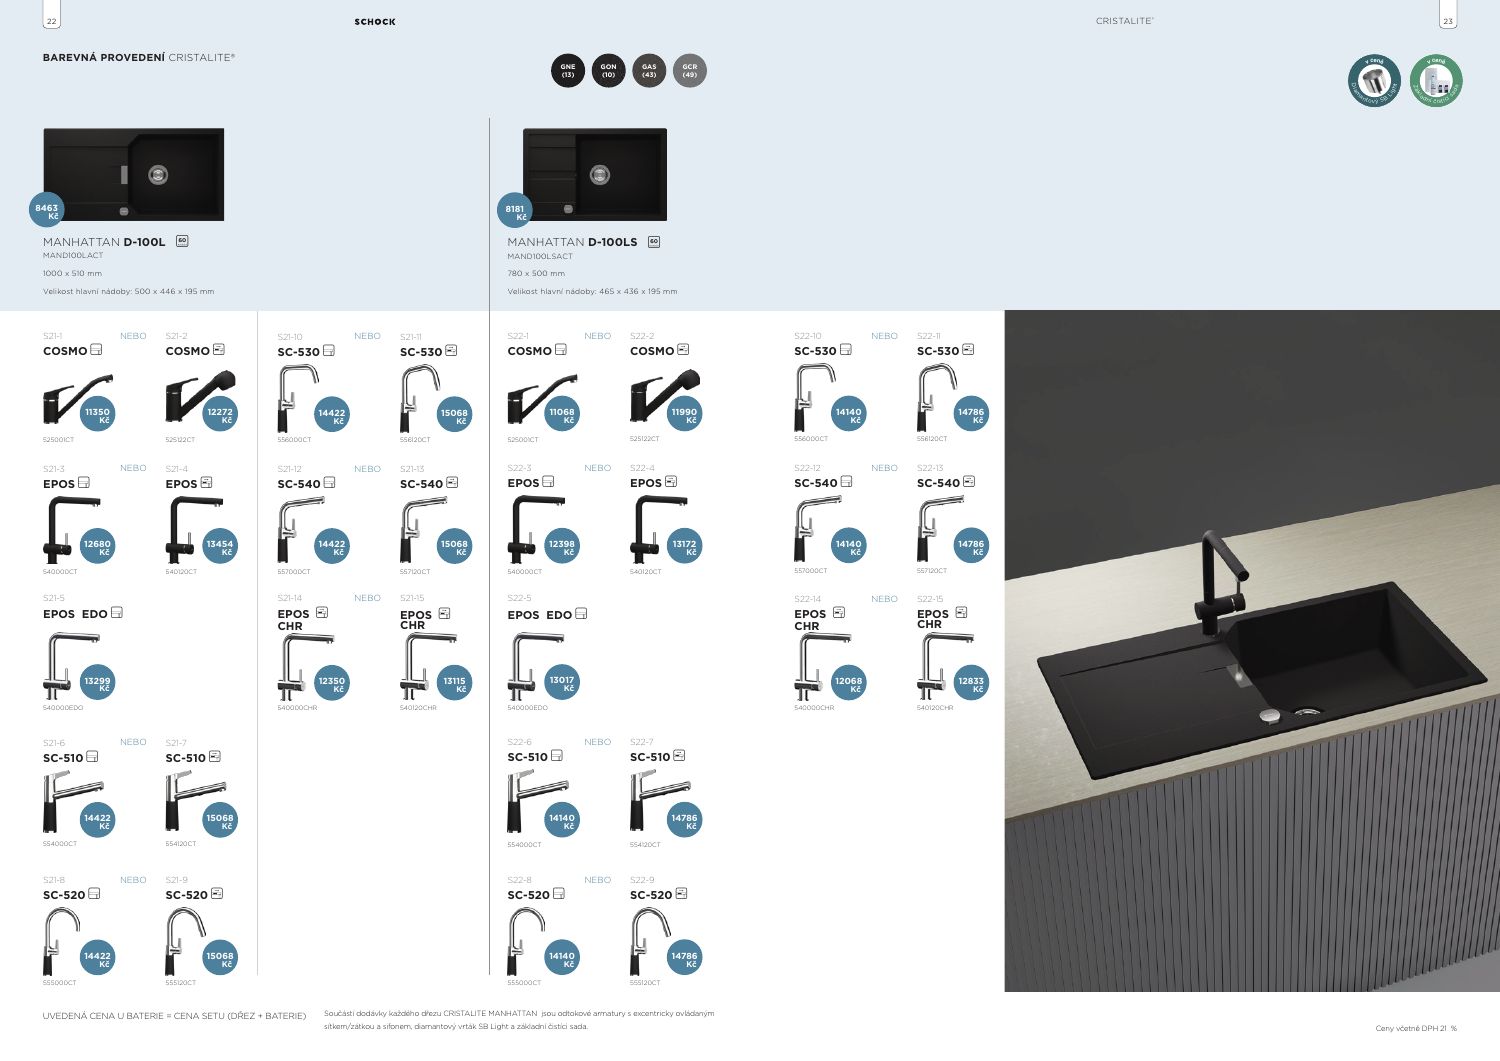Open the Manhattan D-100L sink image

click(134, 174)
